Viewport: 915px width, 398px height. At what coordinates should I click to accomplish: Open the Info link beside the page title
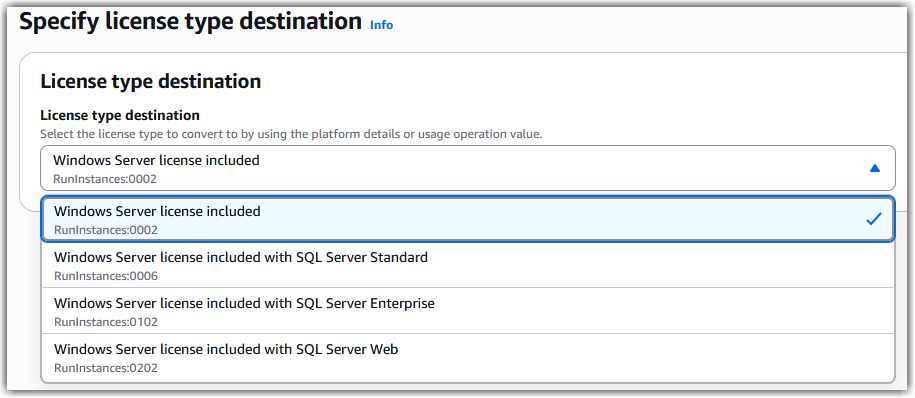click(x=382, y=25)
